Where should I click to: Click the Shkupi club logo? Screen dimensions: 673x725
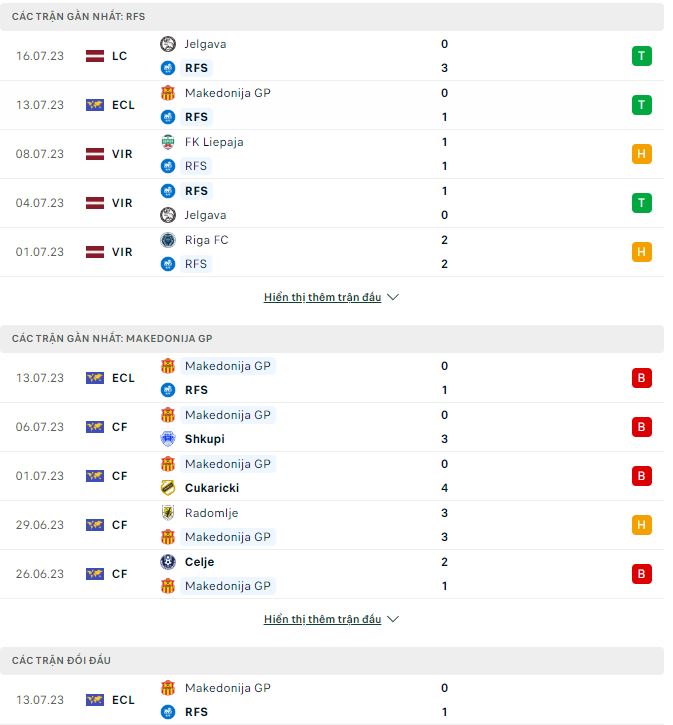point(168,439)
